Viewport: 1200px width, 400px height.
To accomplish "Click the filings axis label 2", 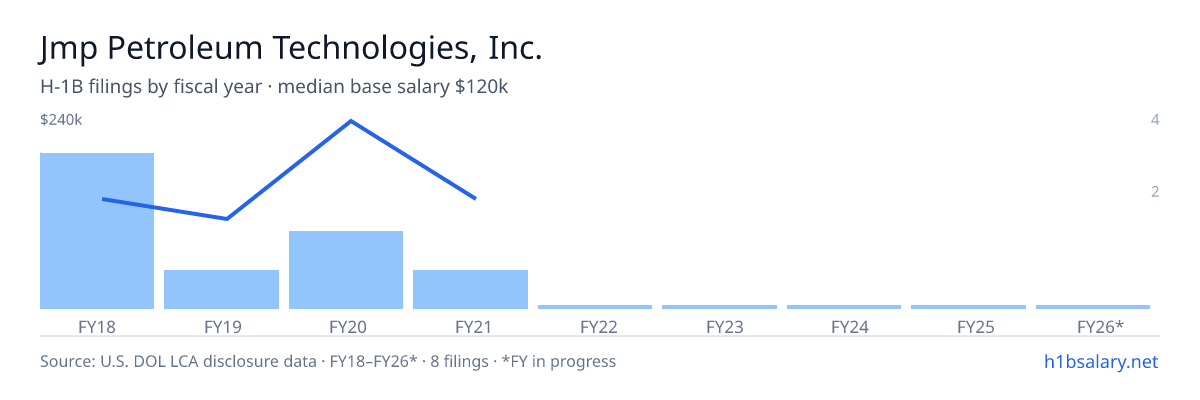I will (x=1155, y=191).
